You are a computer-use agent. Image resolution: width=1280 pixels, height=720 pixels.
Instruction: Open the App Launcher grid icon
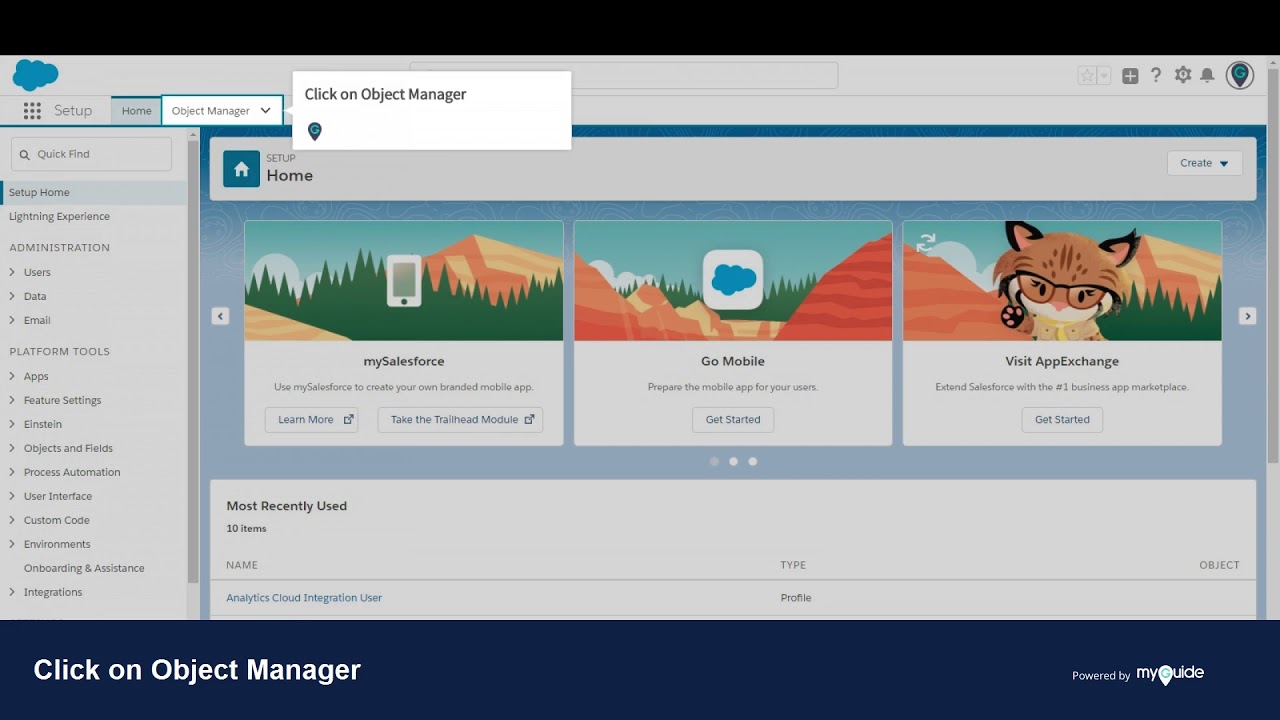click(32, 111)
